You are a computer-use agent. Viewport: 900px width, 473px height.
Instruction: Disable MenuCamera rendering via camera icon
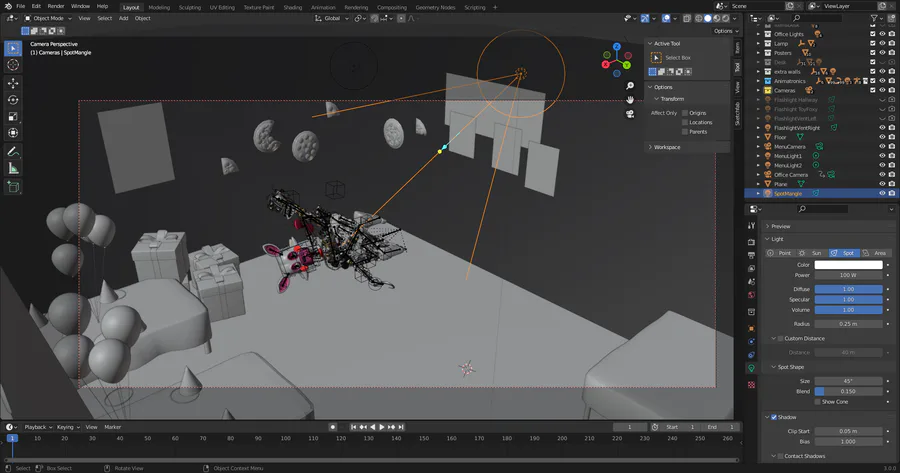[891, 146]
